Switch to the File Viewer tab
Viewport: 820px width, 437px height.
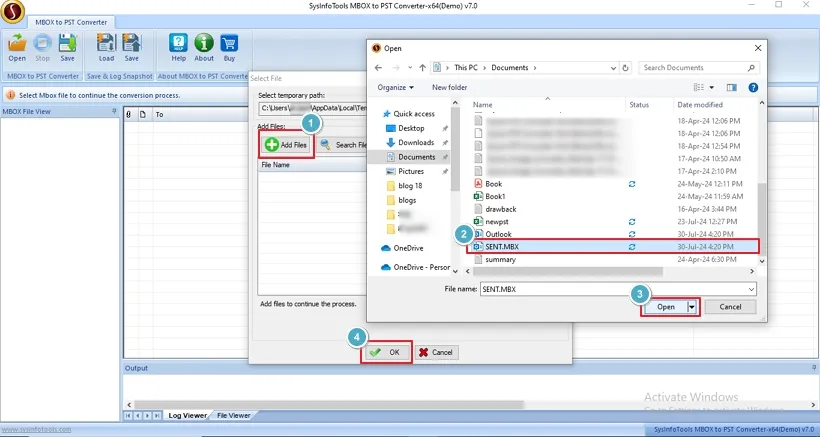click(x=233, y=416)
